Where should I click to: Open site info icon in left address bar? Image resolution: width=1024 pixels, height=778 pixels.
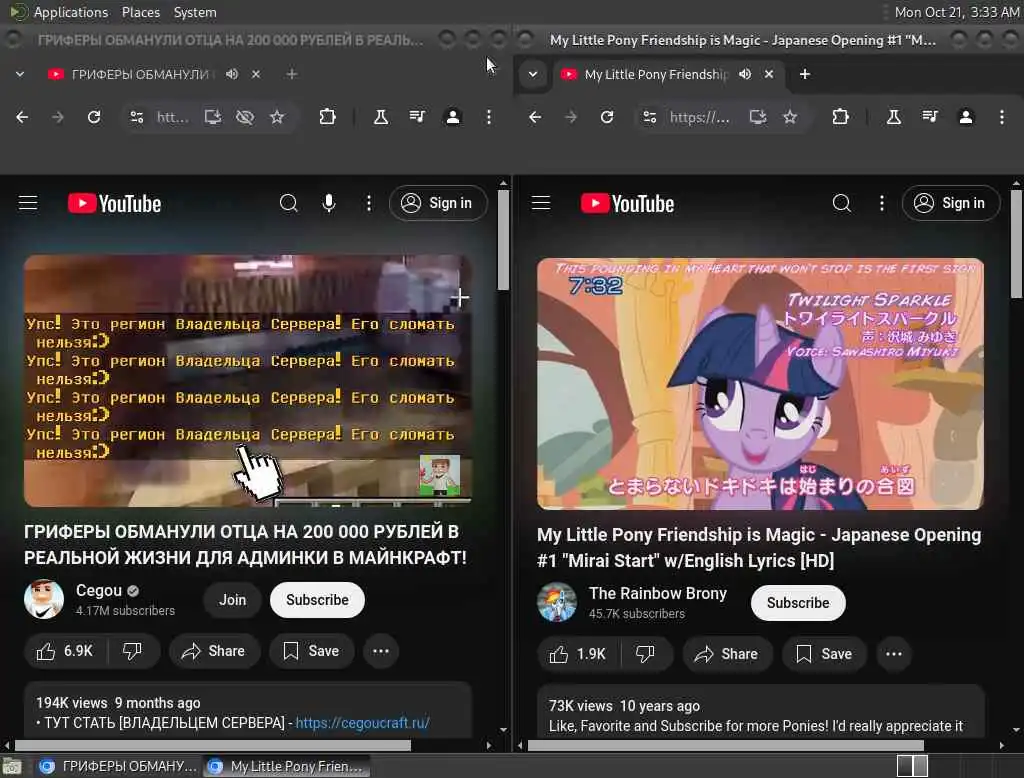136,117
